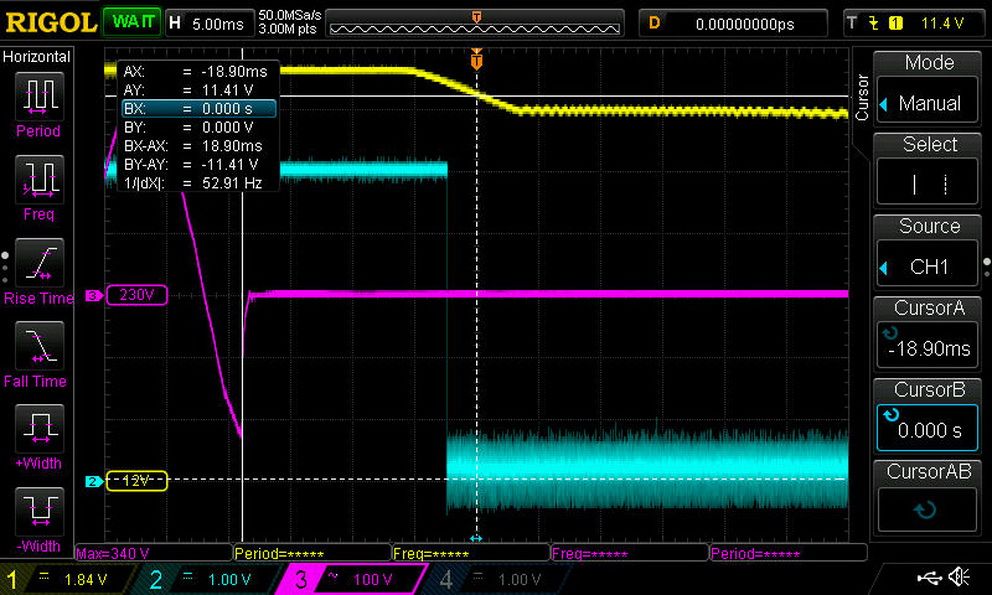Screen dimensions: 992x595
Task: Select the Period measurement icon
Action: [x=39, y=96]
